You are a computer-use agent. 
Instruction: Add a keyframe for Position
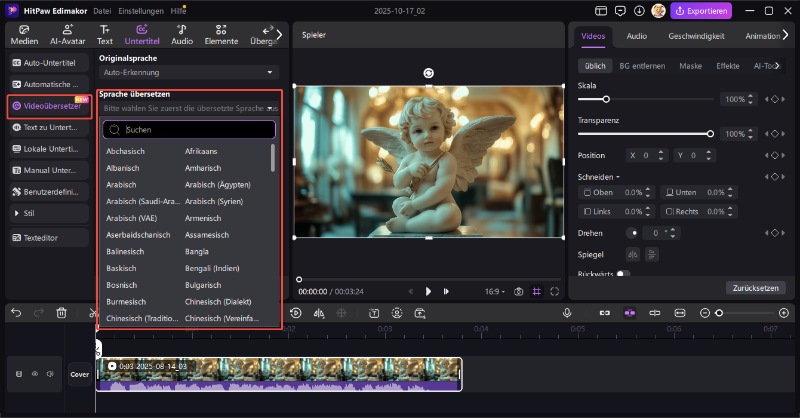point(774,155)
